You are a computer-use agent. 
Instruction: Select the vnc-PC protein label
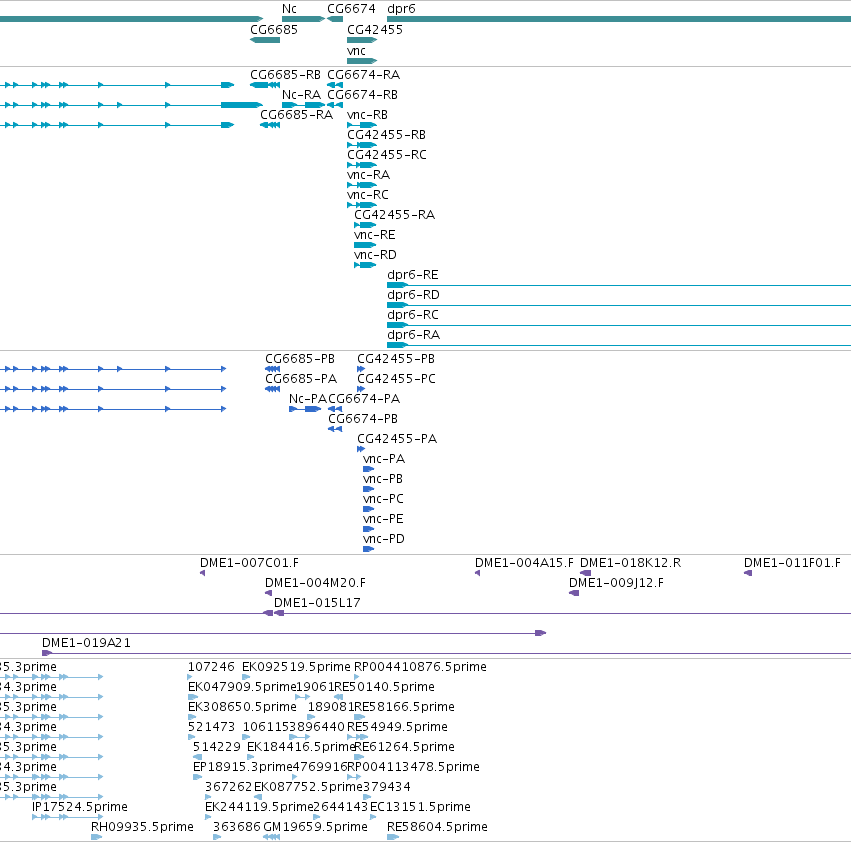click(x=383, y=499)
